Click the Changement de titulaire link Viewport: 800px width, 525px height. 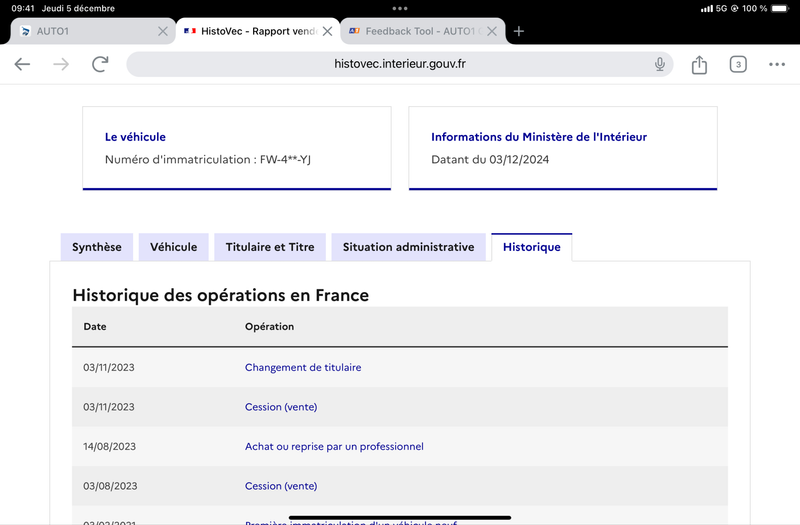pos(303,367)
